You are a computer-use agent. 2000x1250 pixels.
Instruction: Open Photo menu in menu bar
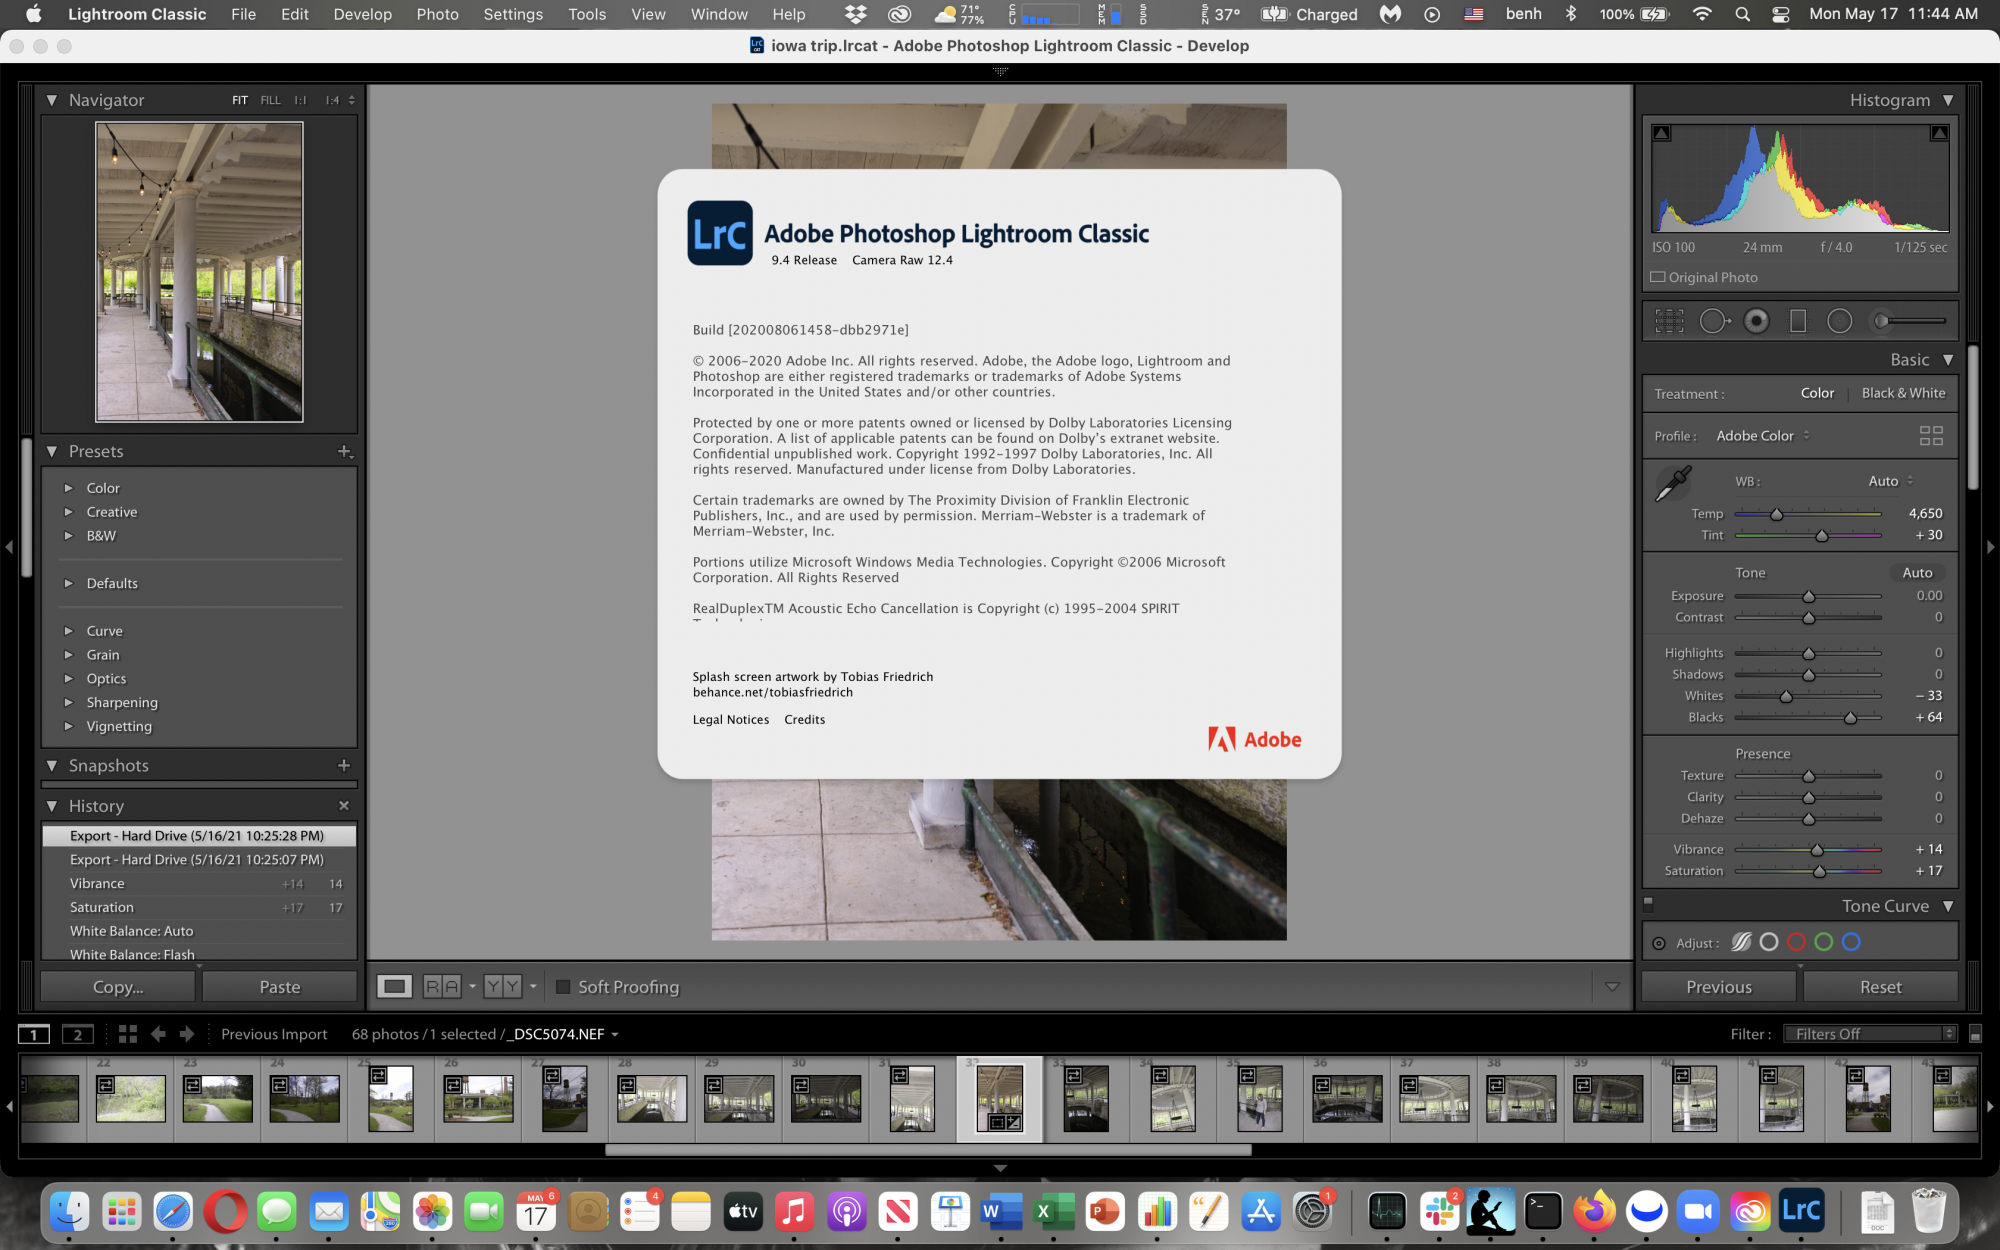(435, 14)
